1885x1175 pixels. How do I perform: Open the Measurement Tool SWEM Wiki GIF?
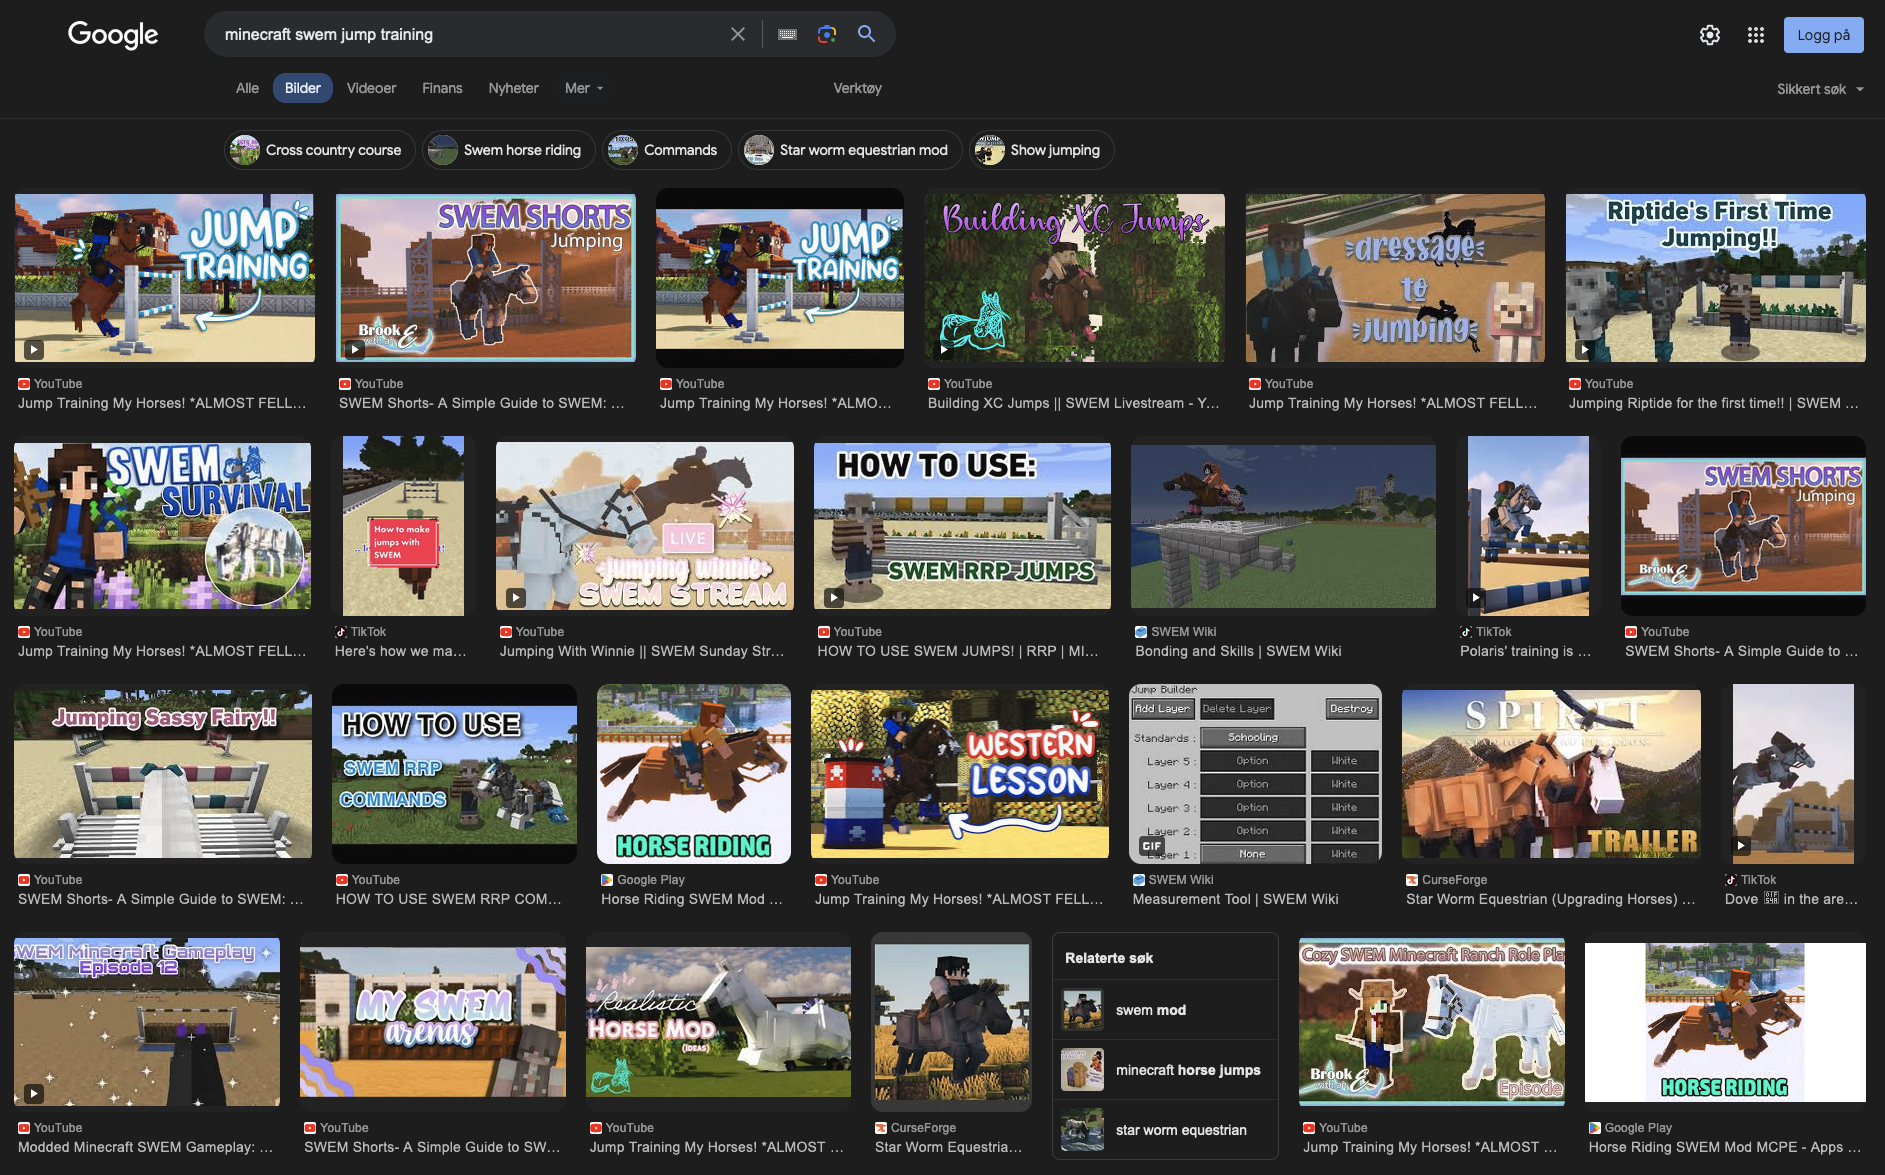pyautogui.click(x=1255, y=773)
